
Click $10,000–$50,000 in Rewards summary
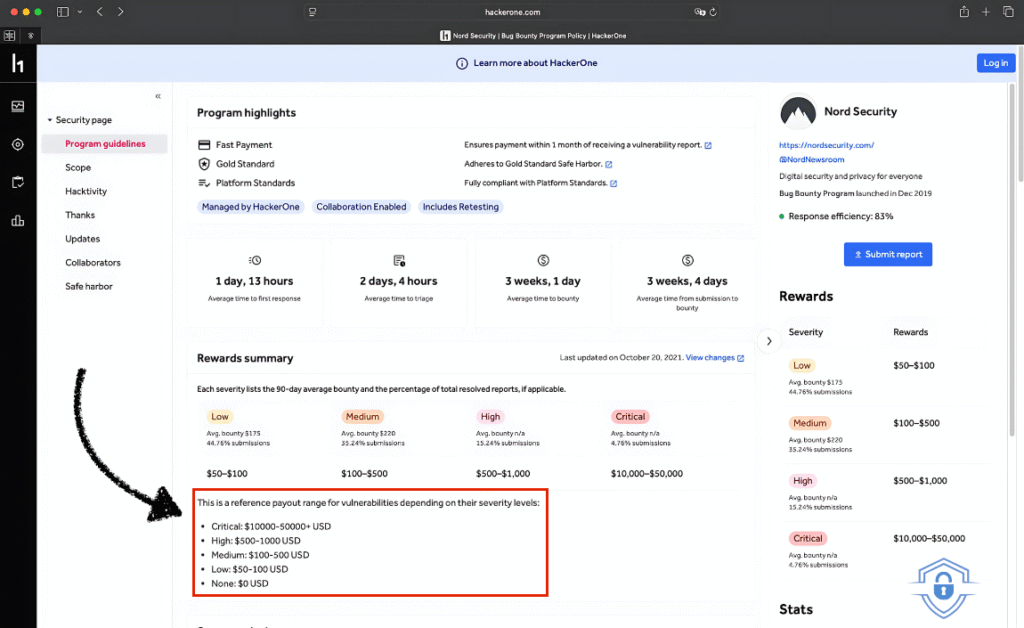647,474
